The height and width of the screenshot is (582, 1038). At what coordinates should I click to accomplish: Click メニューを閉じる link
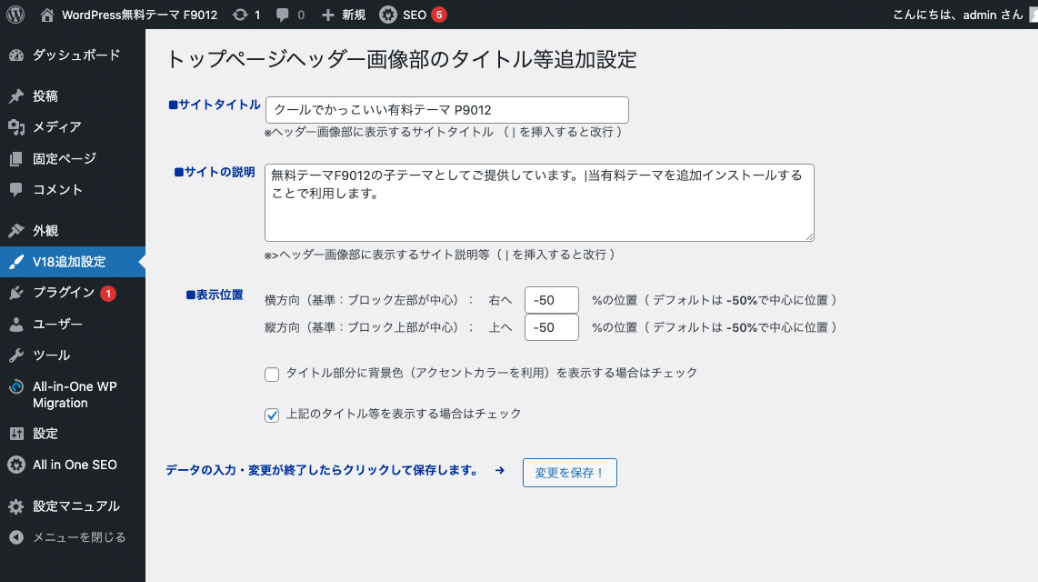pos(79,538)
